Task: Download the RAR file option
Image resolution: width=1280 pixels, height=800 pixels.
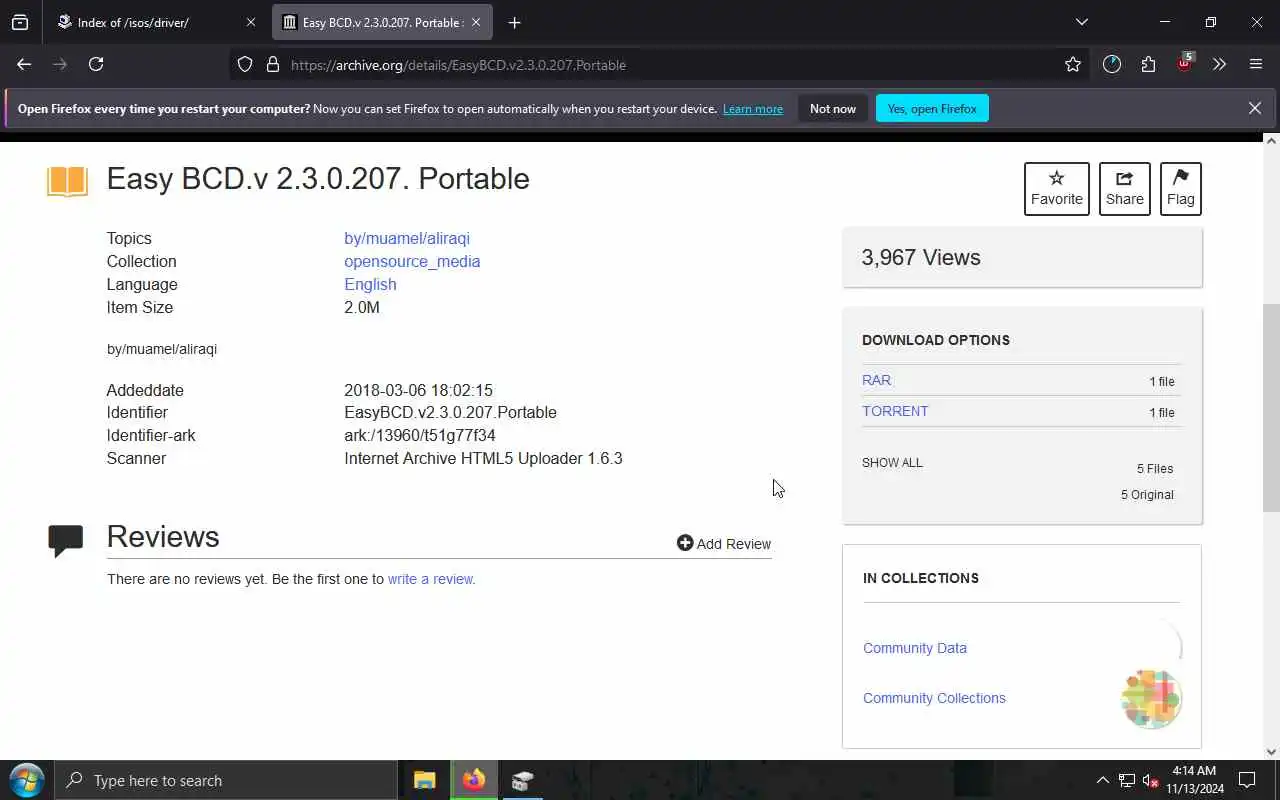Action: pos(877,380)
